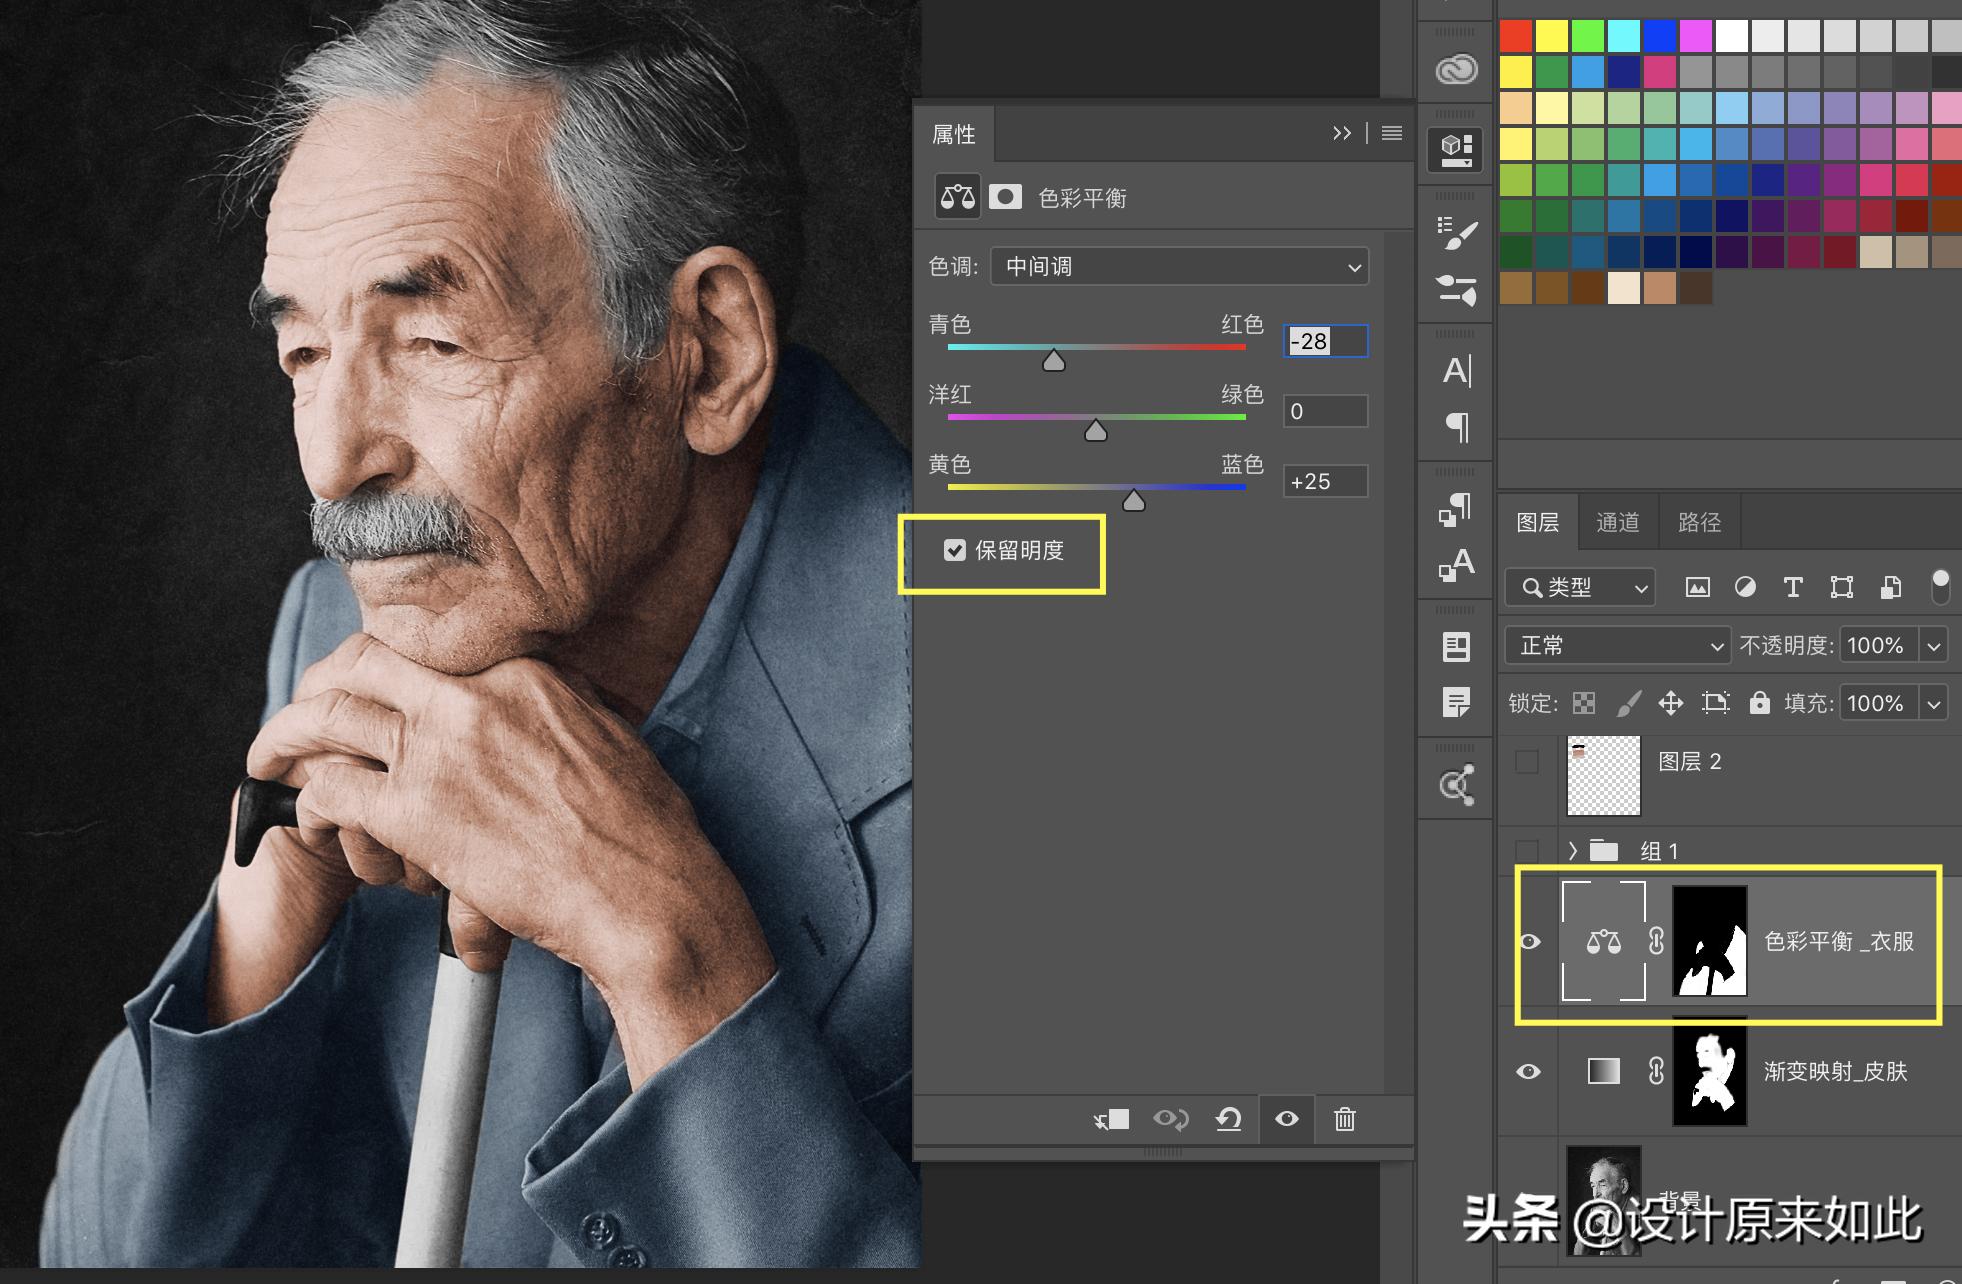Select the Color Balance icon in Properties panel
This screenshot has height=1284, width=1962.
(956, 197)
